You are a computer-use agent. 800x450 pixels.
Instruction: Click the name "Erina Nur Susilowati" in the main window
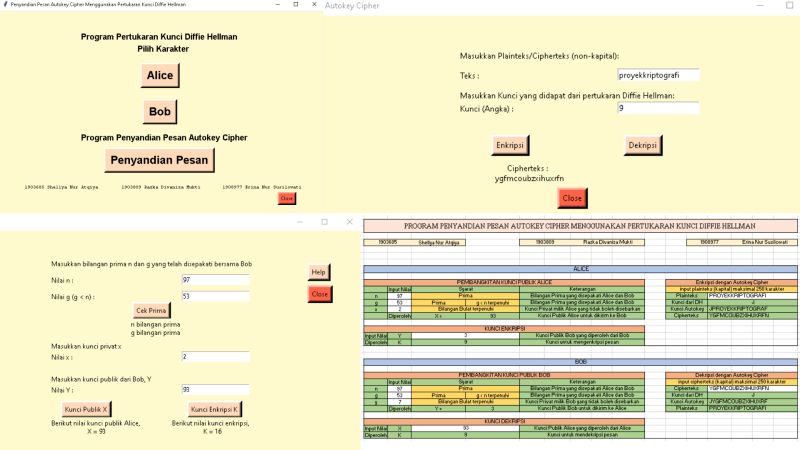click(x=273, y=187)
